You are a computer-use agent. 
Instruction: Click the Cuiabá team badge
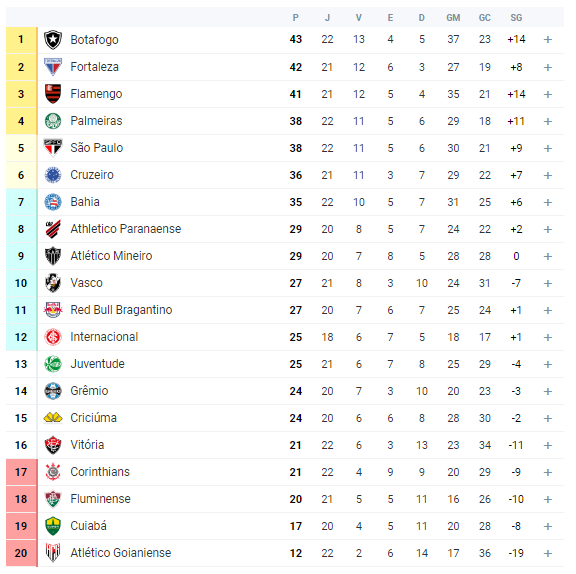tap(53, 526)
